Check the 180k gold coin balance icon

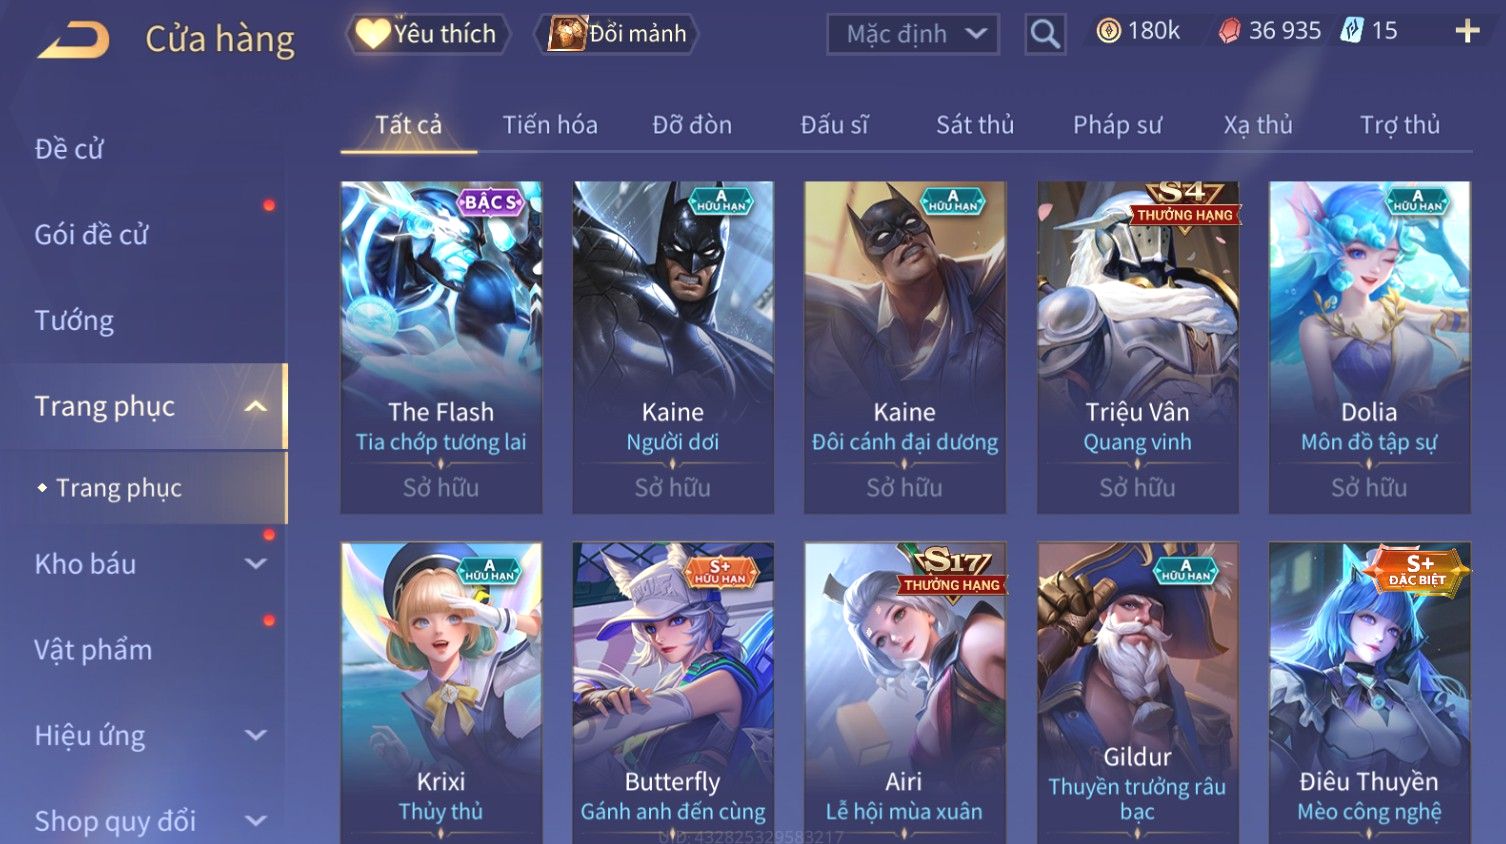(1108, 32)
